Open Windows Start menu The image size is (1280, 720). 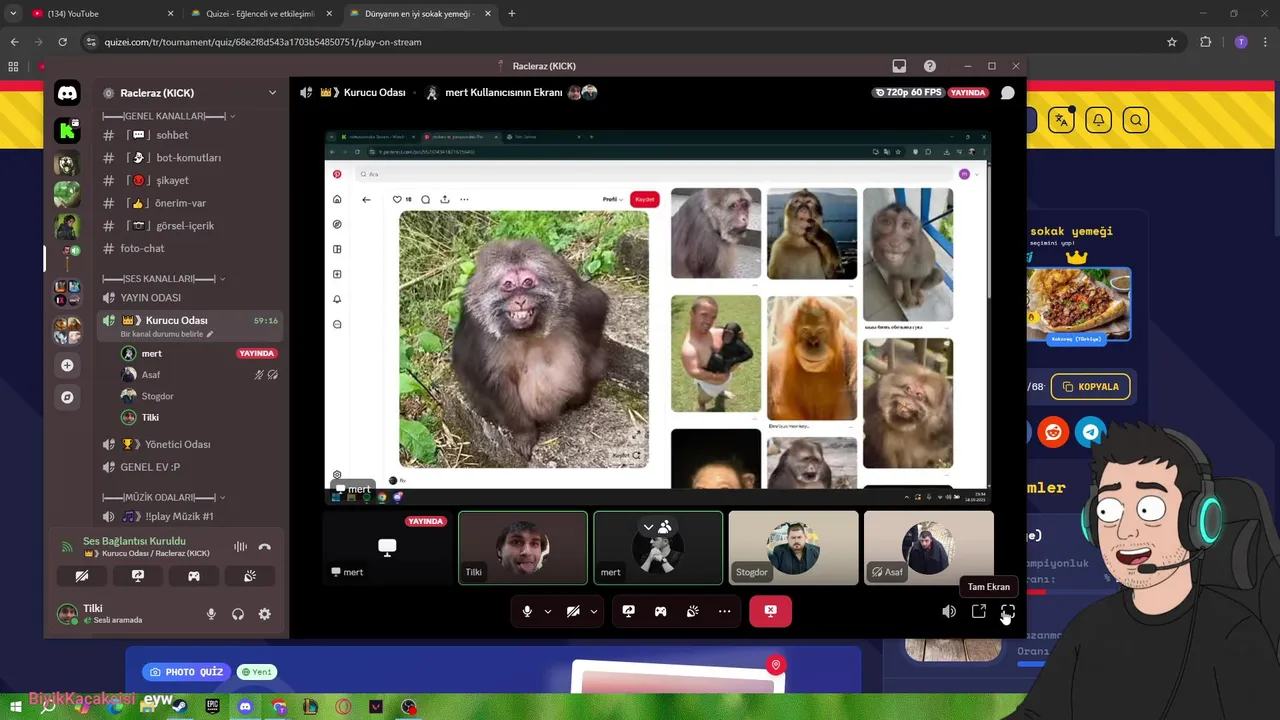pyautogui.click(x=16, y=706)
